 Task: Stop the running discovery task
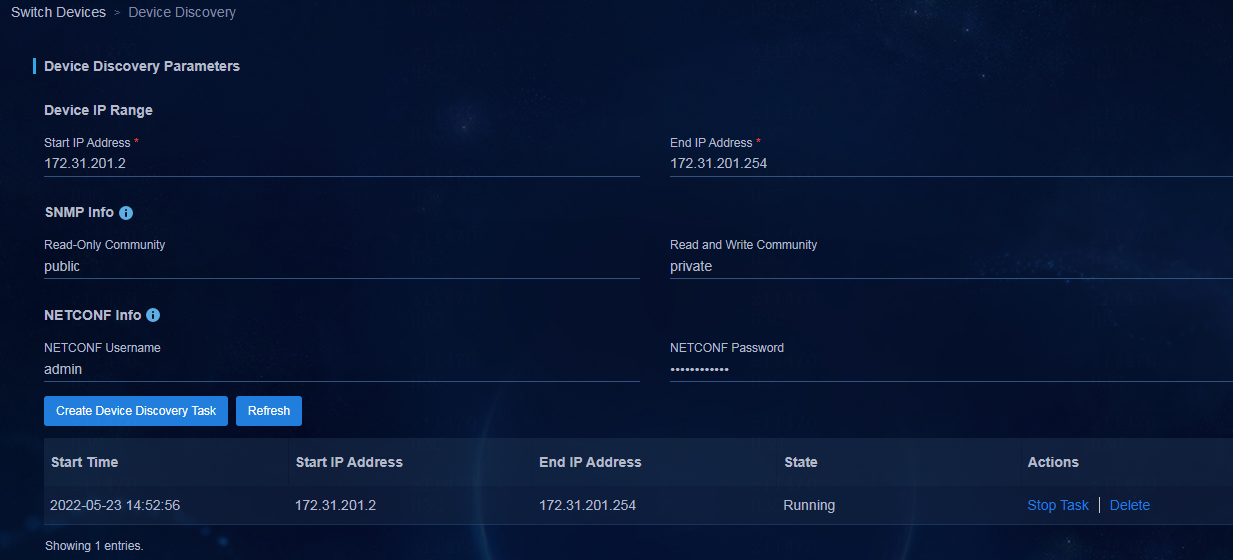point(1057,505)
